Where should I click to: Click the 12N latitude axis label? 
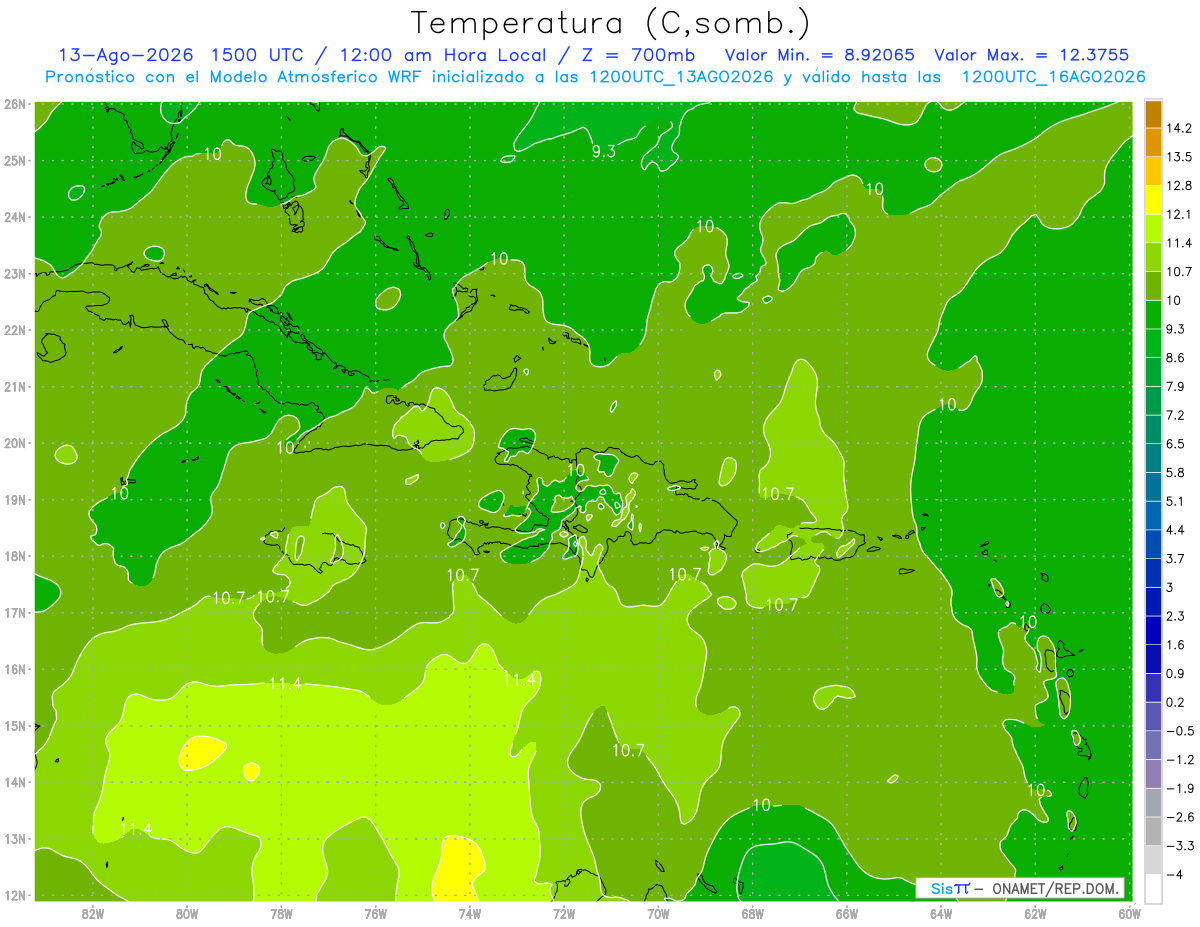point(14,895)
